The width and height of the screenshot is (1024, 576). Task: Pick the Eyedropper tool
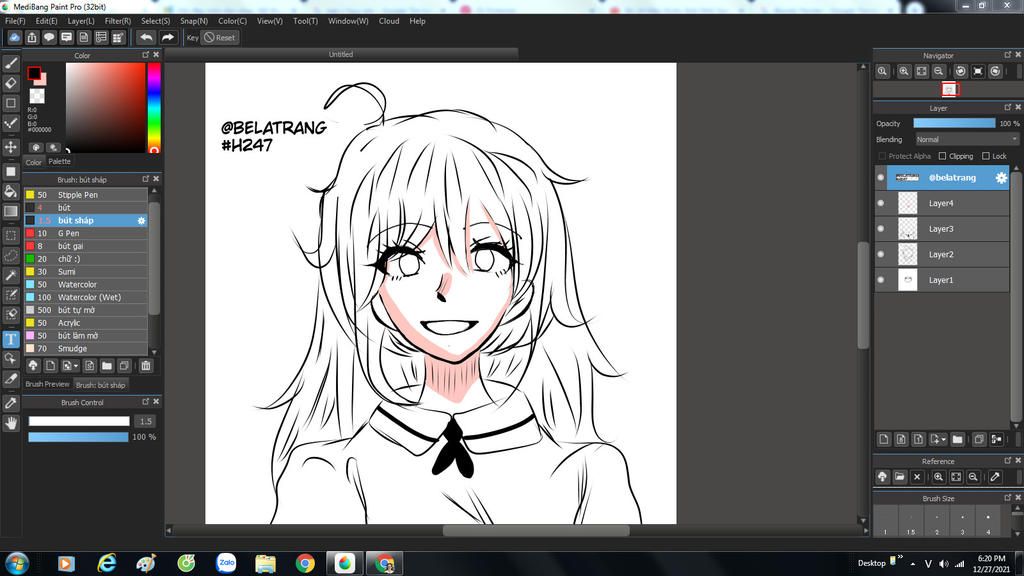click(x=10, y=403)
